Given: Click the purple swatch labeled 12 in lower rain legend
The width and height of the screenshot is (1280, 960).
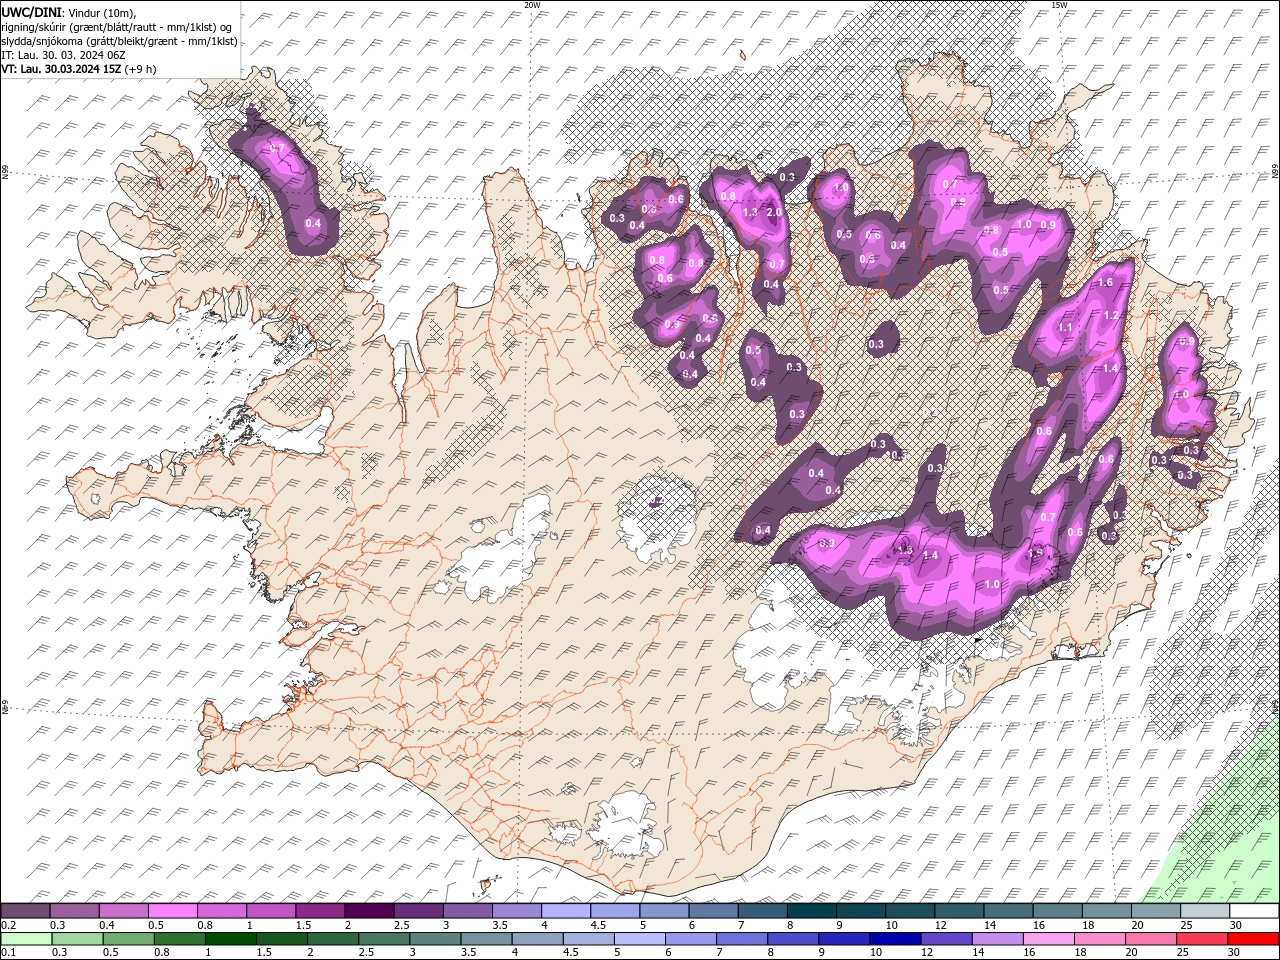Looking at the screenshot, I should [946, 938].
